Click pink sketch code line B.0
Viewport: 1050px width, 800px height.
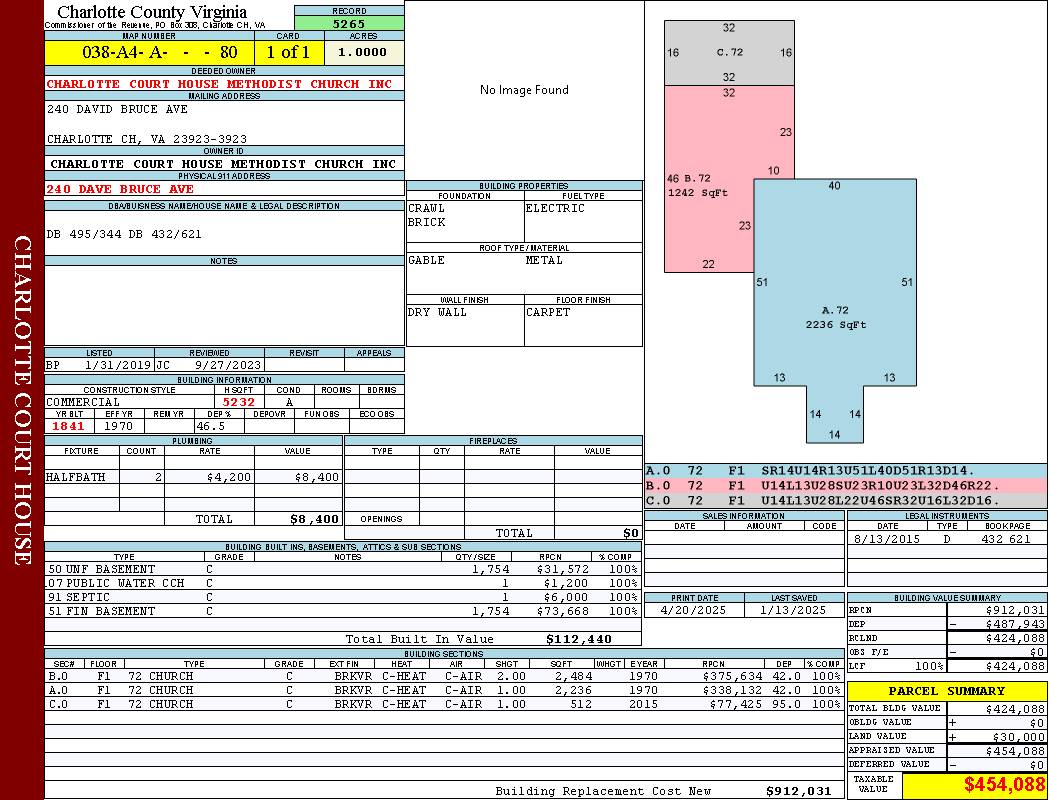coord(846,485)
